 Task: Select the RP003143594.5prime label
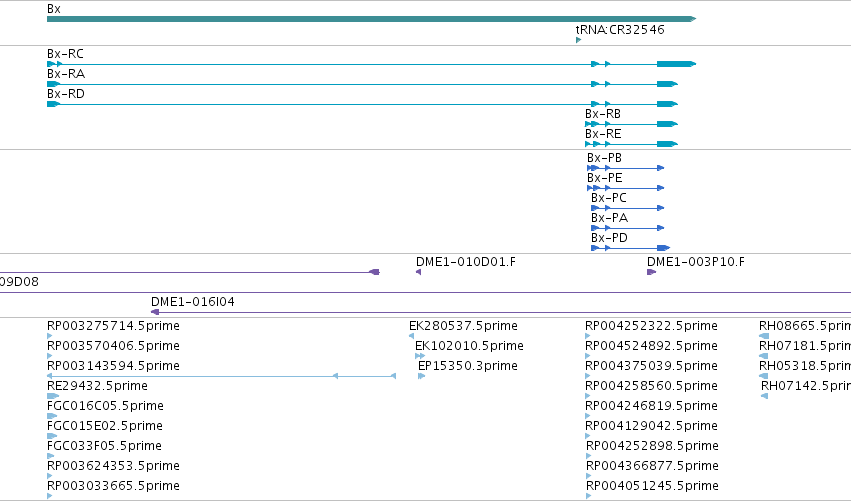[113, 366]
